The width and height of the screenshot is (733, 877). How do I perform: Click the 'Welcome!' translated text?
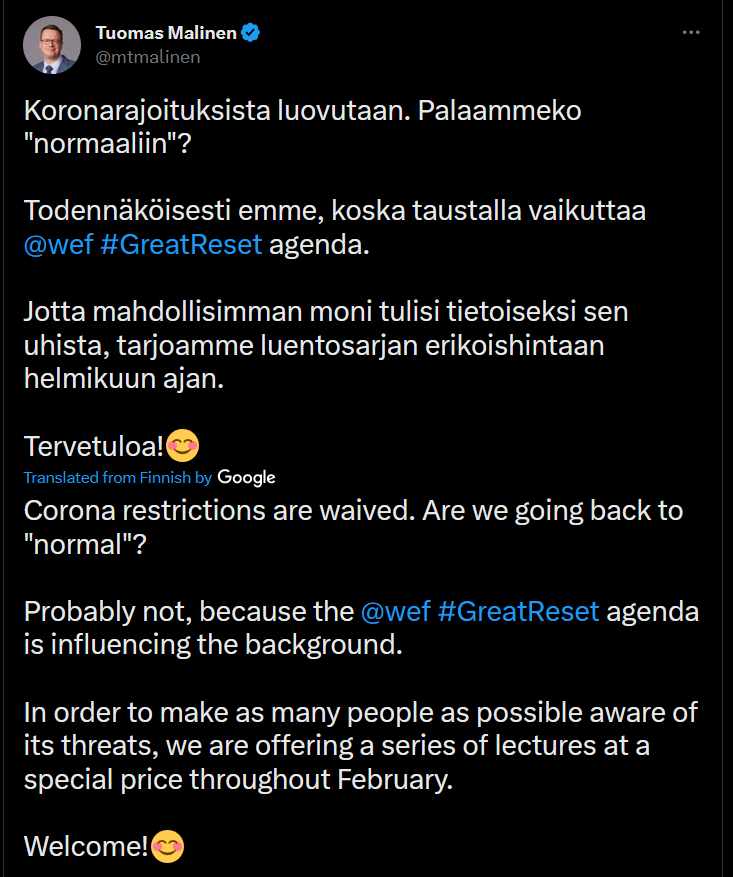86,846
